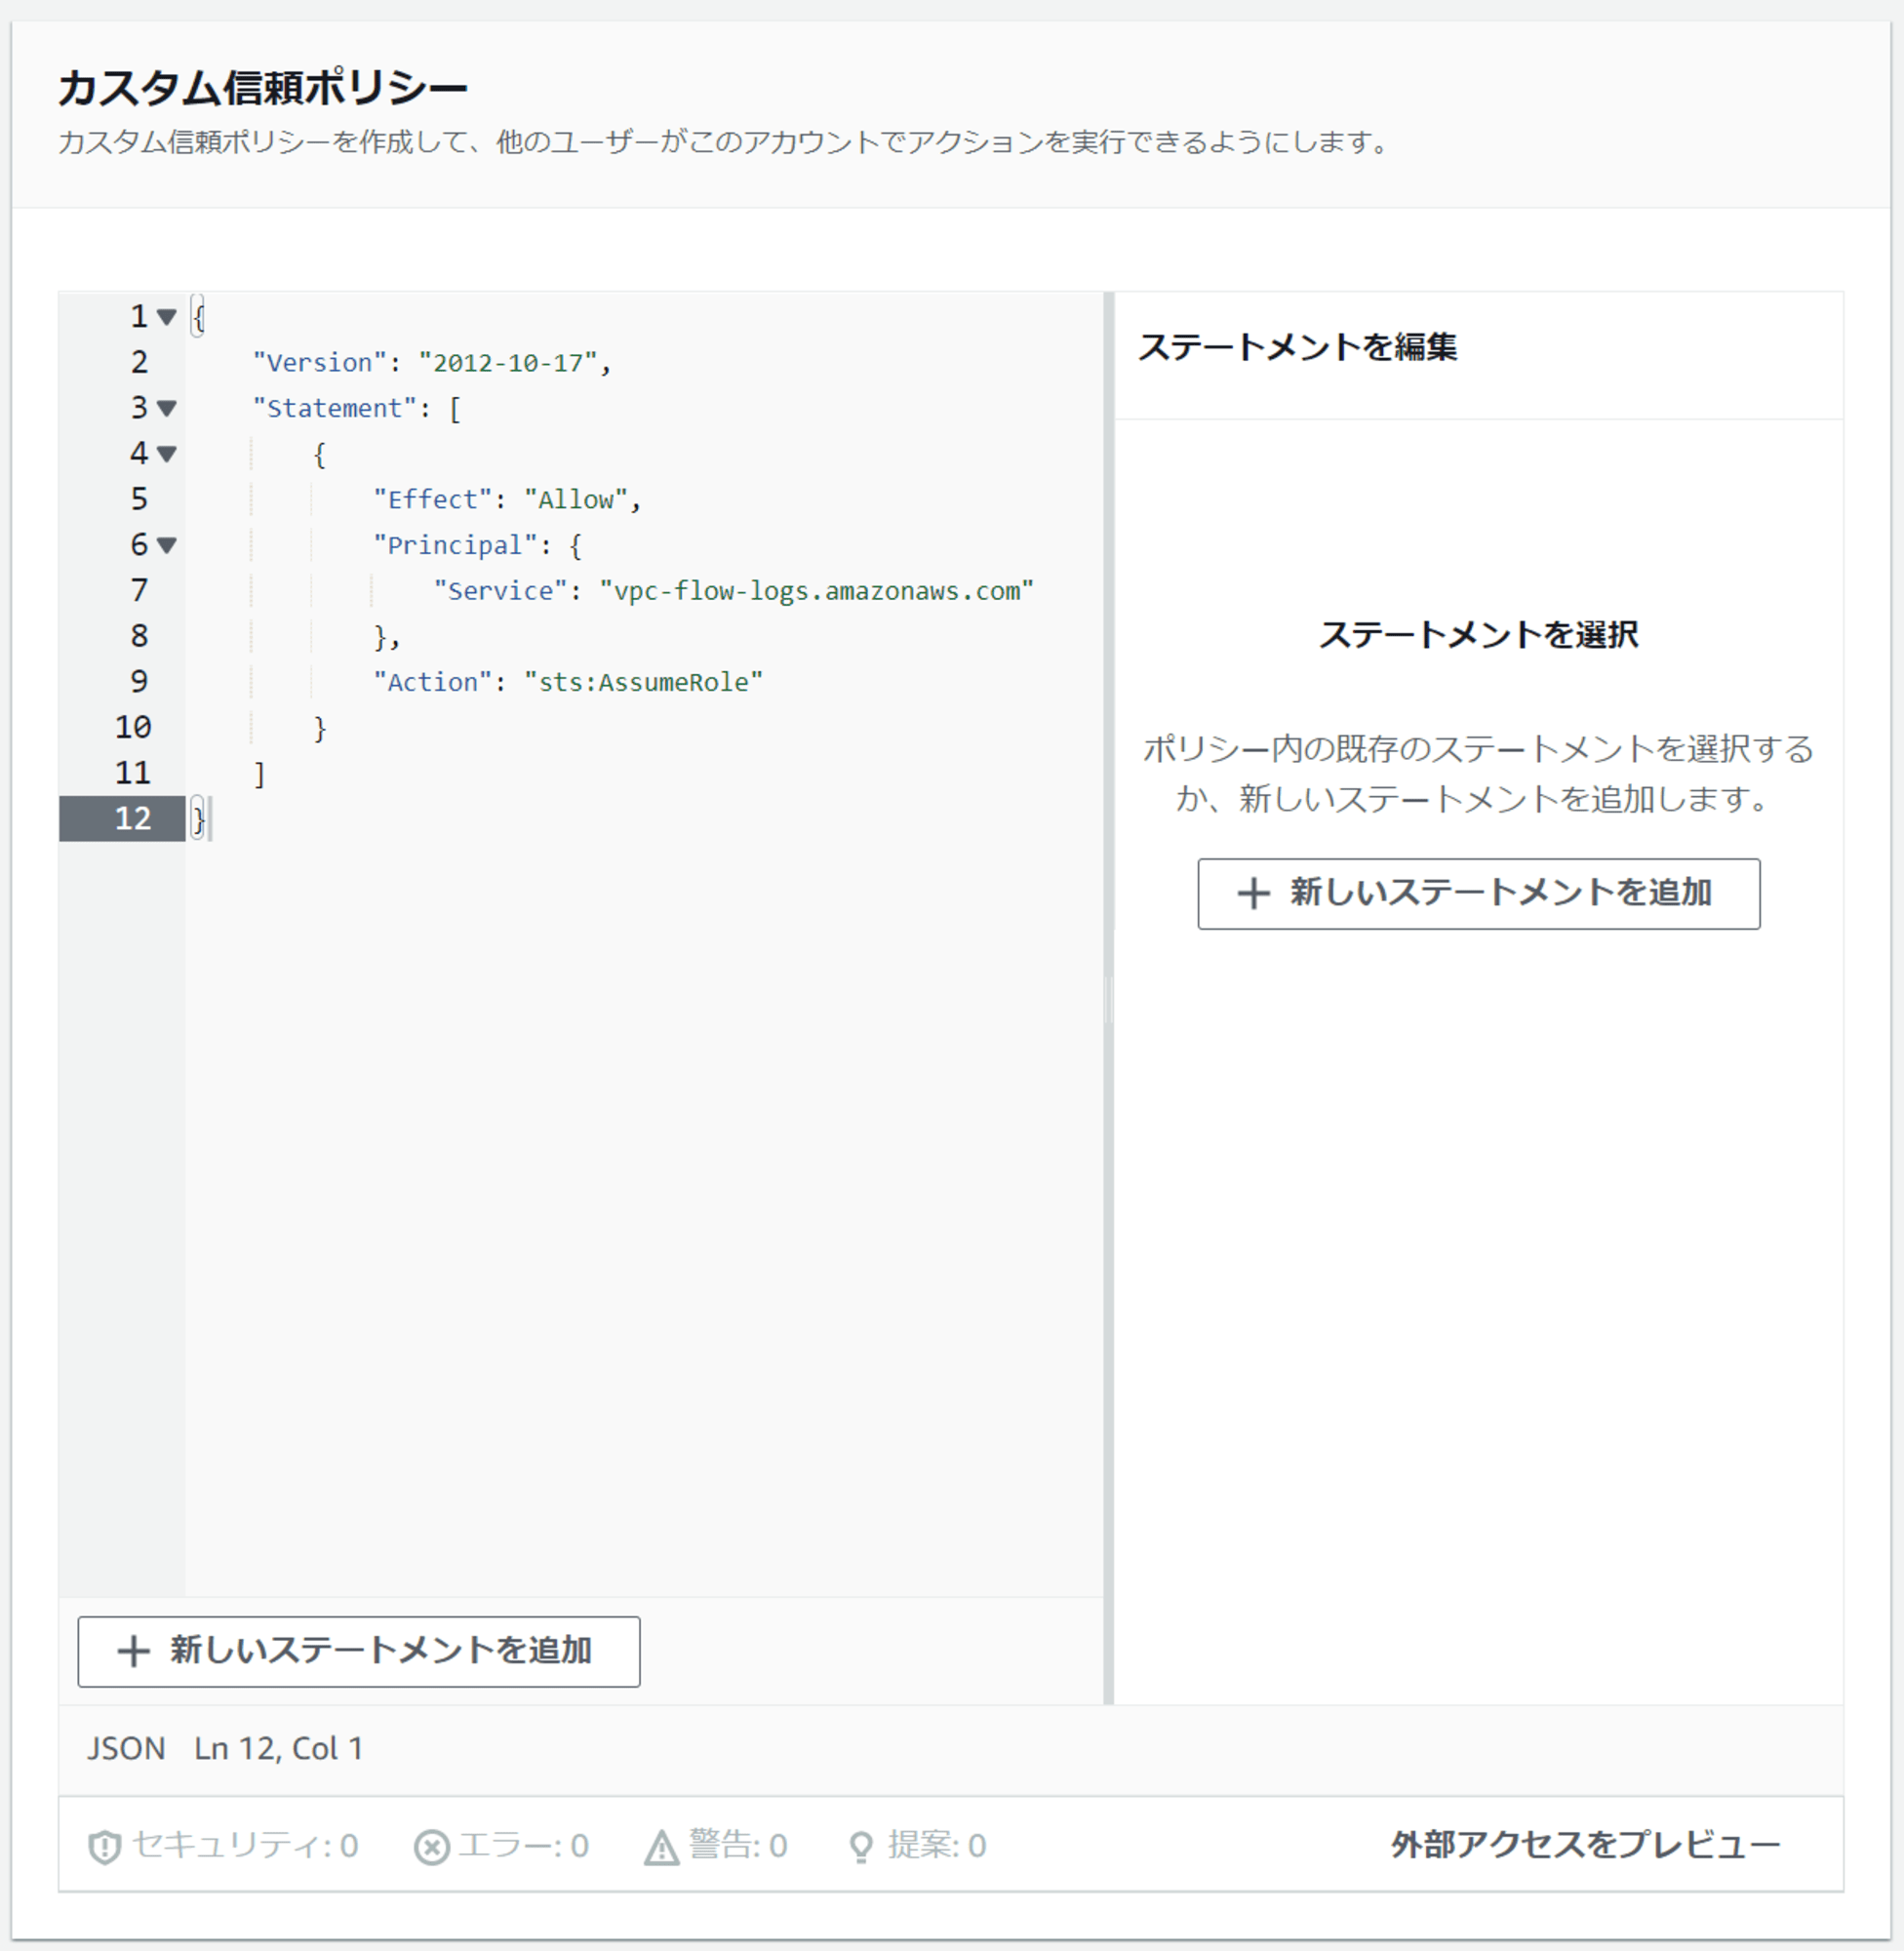This screenshot has width=1904, height=1951.
Task: Click the ステートメントを編集 panel heading
Action: pyautogui.click(x=1297, y=347)
